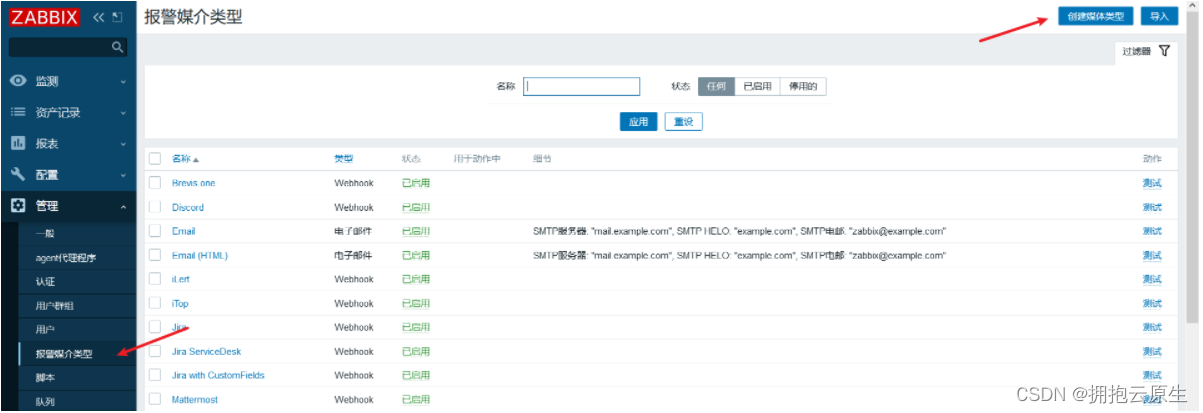
Task: Click the 配置 wrench icon
Action: 18,174
